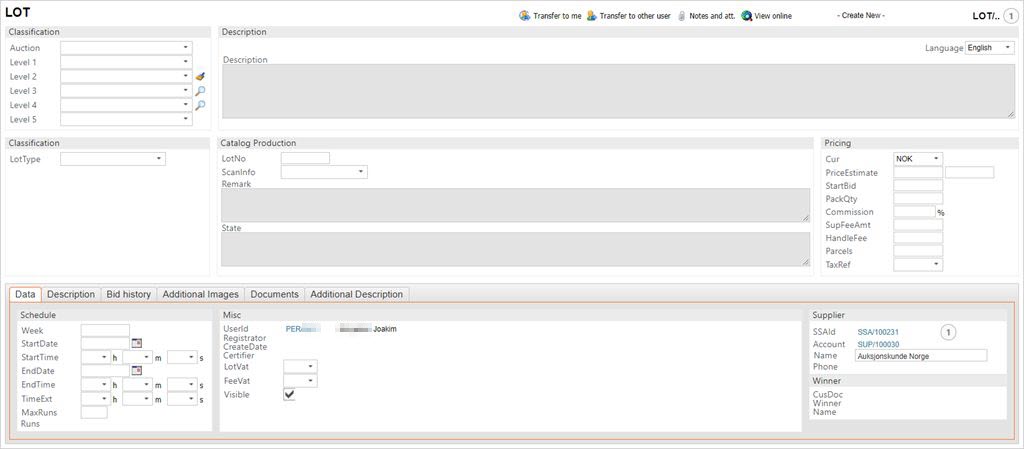Open the StartDate calendar picker
1024x449 pixels.
tap(137, 344)
